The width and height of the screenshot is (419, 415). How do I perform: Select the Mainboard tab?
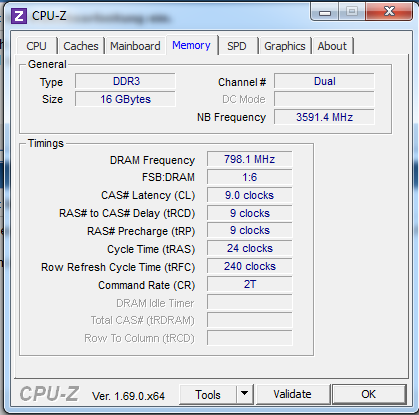(x=135, y=46)
